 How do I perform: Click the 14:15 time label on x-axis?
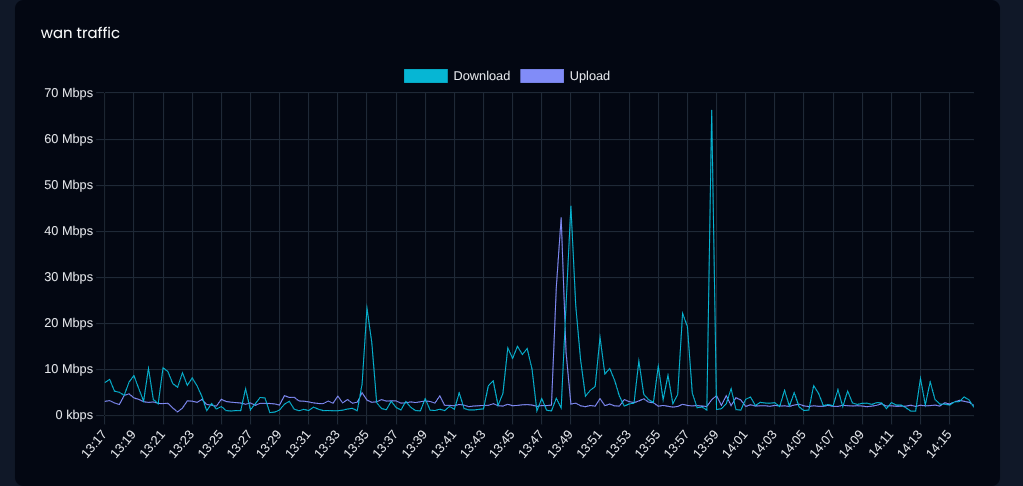[939, 442]
